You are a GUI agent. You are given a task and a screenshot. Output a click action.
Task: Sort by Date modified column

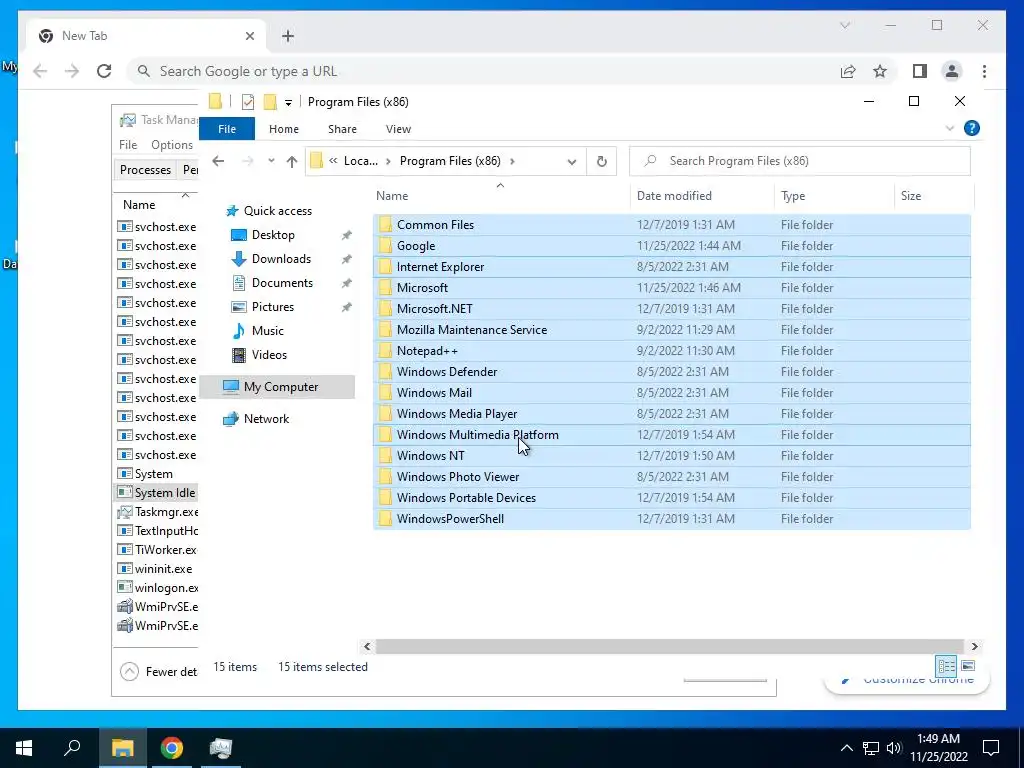point(702,195)
